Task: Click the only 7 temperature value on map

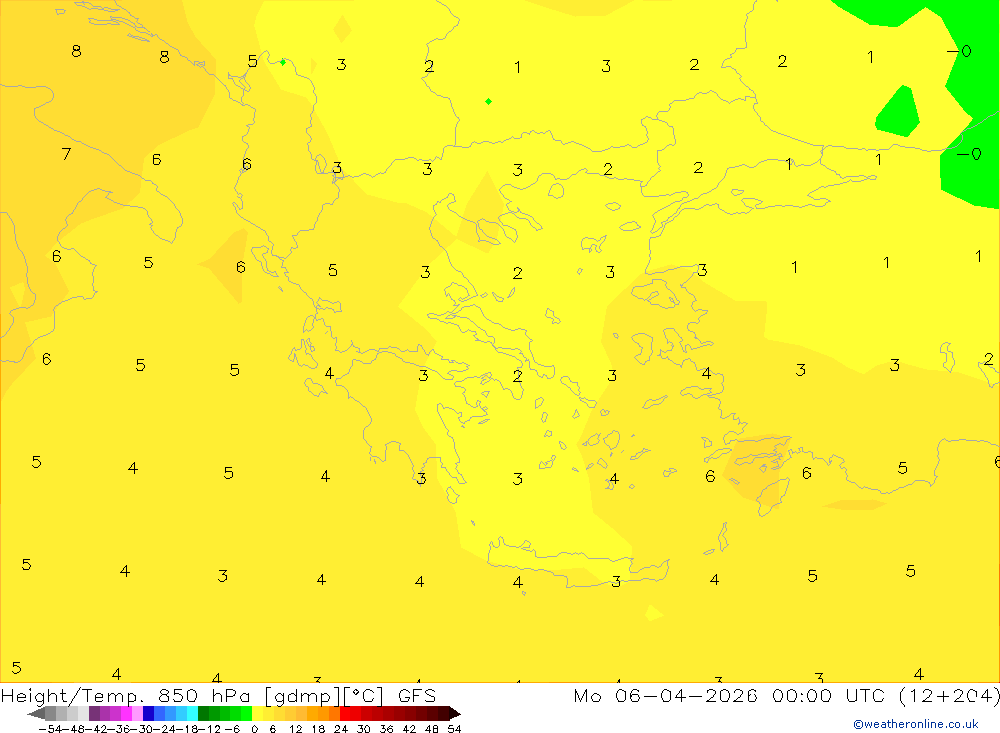Action: tap(66, 154)
